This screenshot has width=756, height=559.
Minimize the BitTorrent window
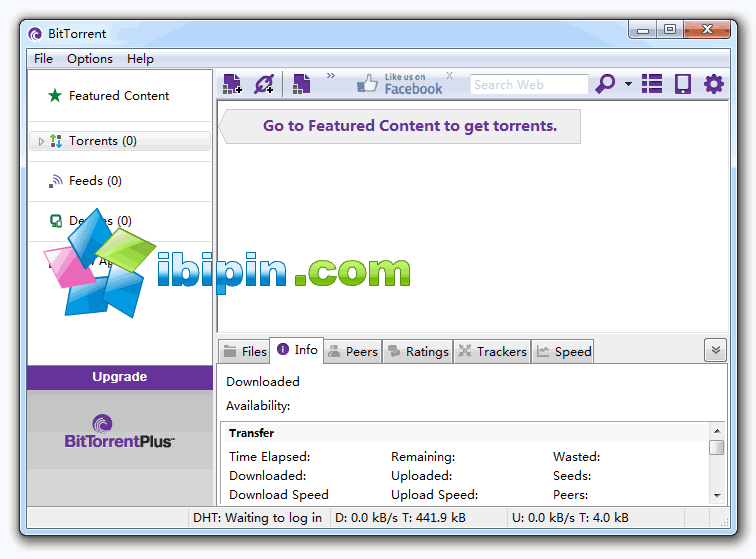click(x=643, y=30)
